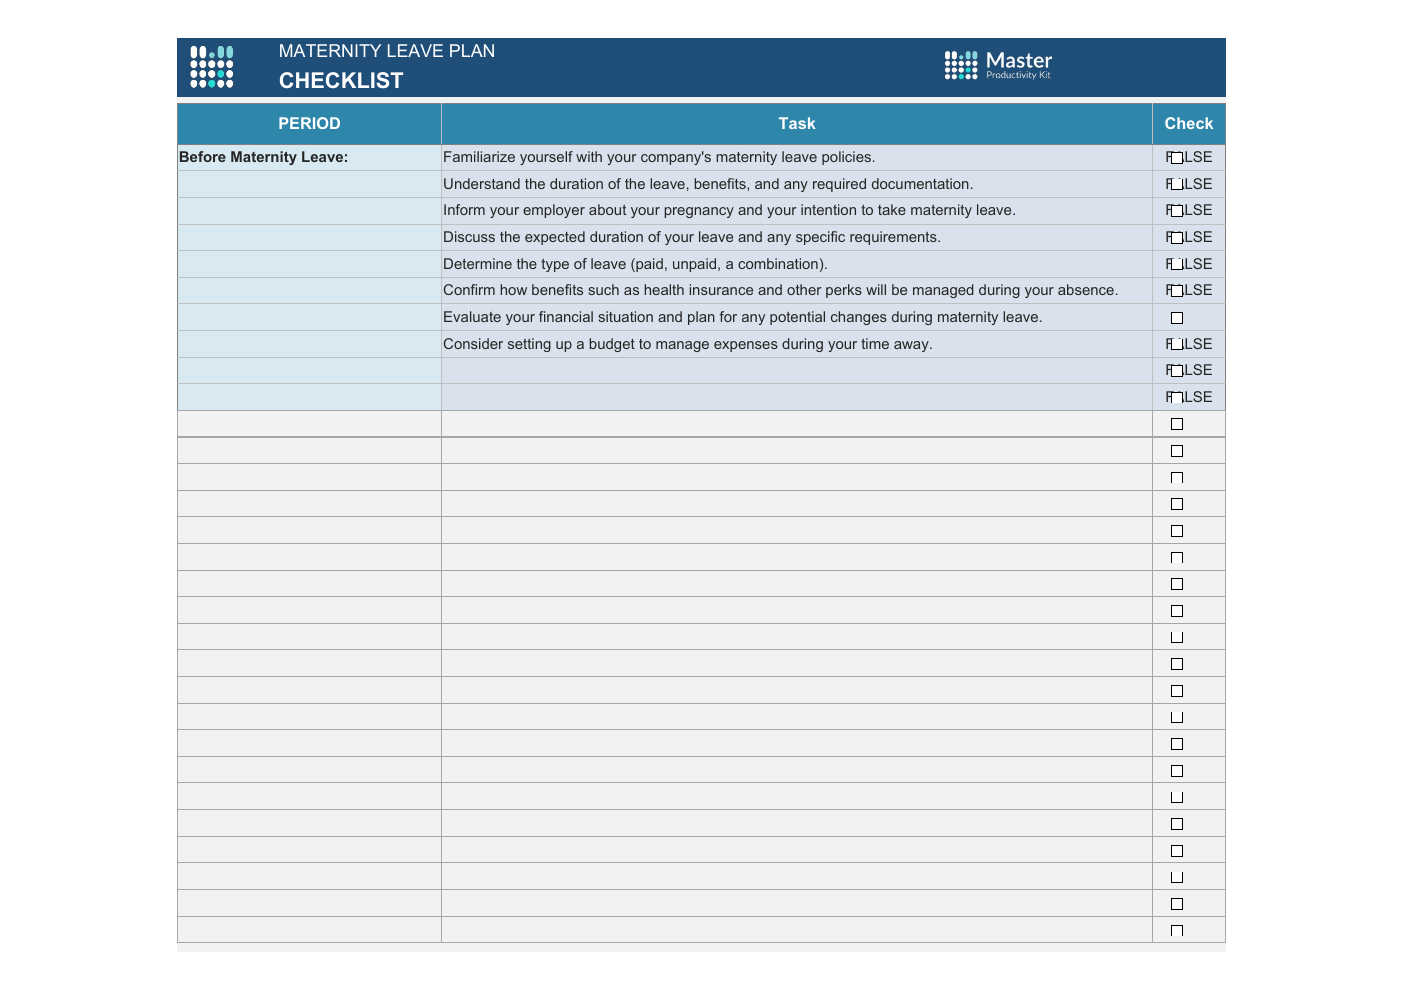Select the 'Check' column header
Image resolution: width=1404 pixels, height=993 pixels.
1189,124
